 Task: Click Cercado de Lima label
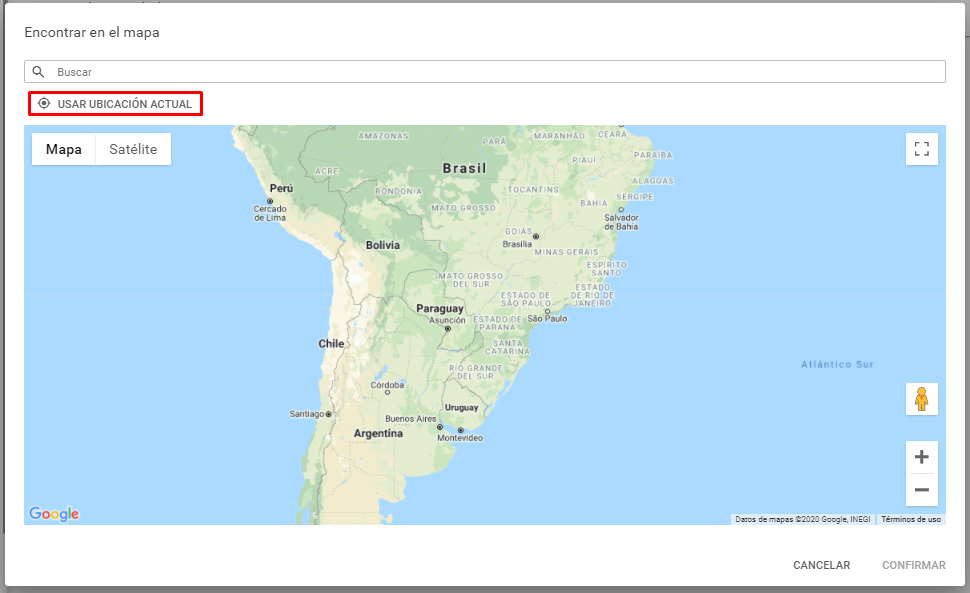[x=270, y=213]
